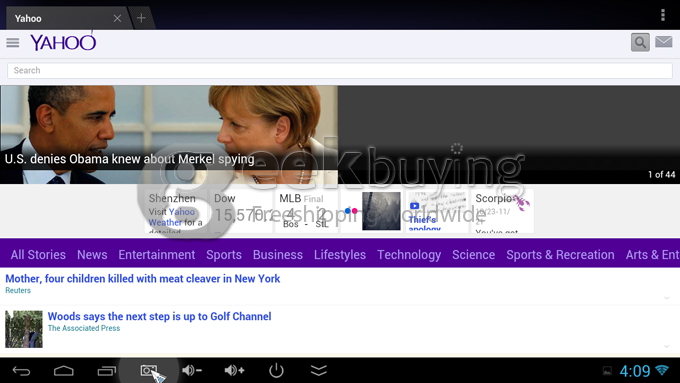680x383 pixels.
Task: Open the Dow stock card
Action: pos(241,212)
